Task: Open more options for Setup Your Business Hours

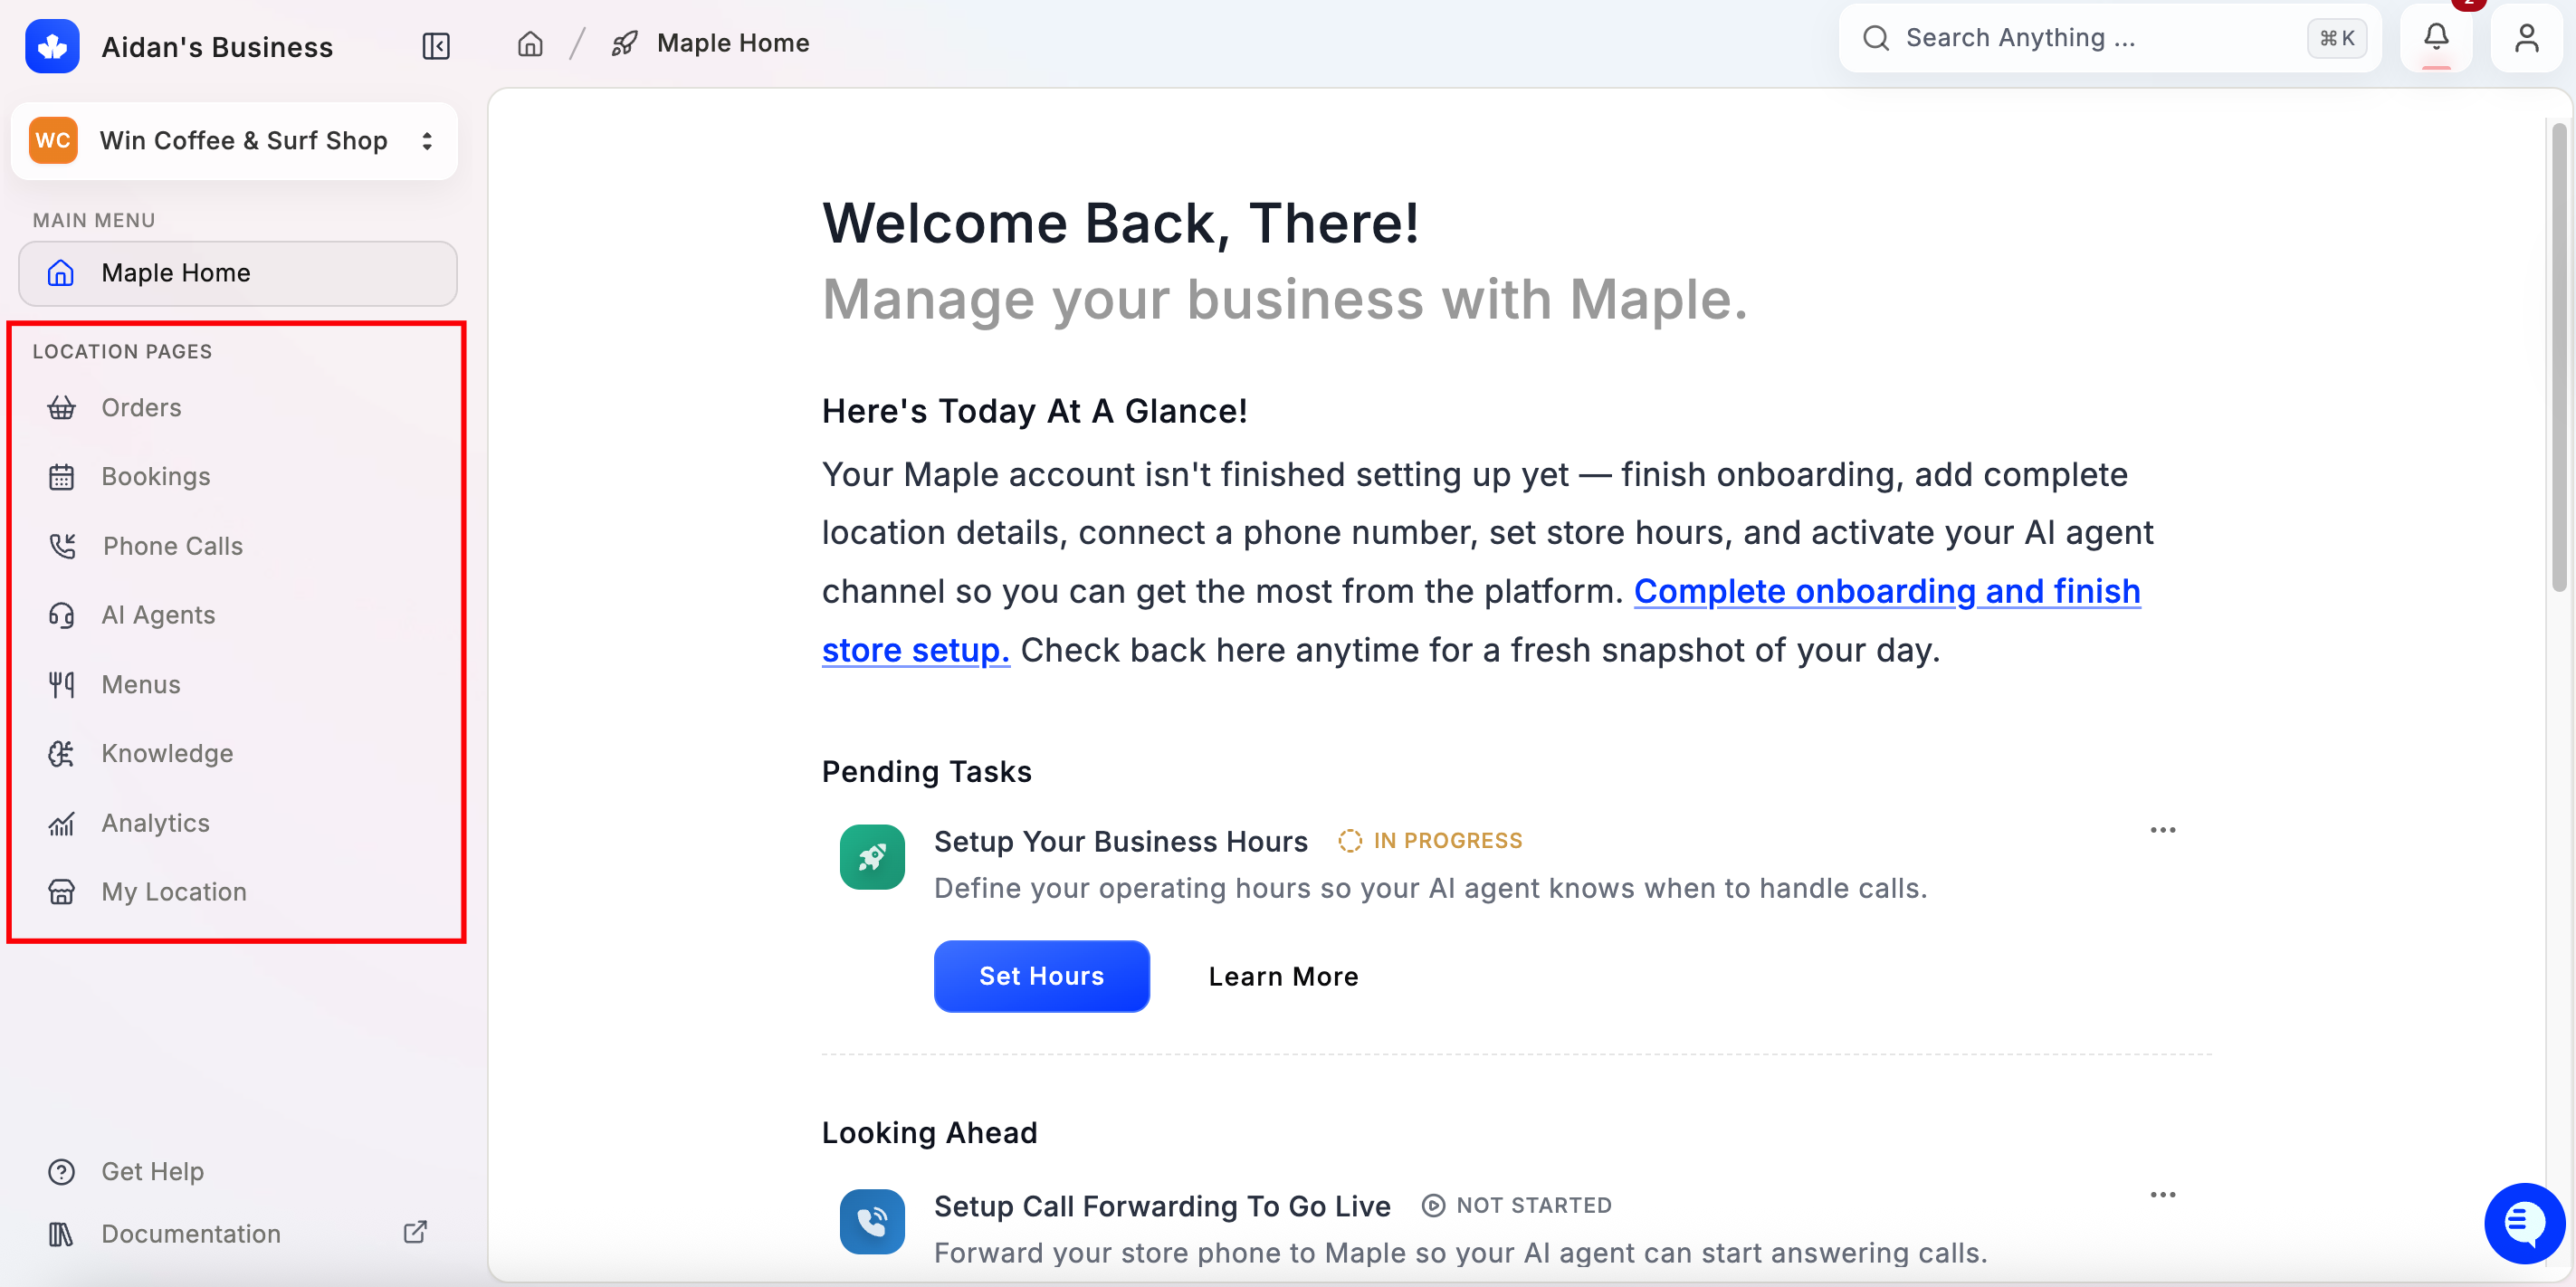Action: 2162,830
